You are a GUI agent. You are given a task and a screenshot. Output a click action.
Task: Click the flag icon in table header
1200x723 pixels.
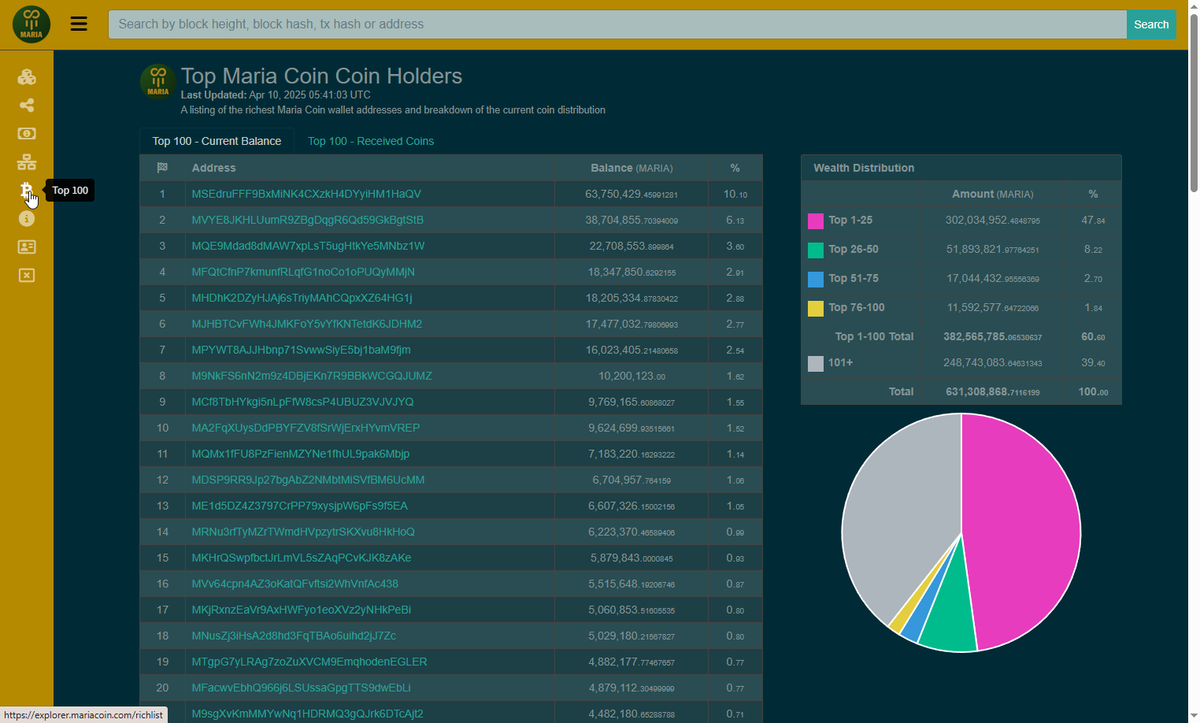(x=161, y=168)
